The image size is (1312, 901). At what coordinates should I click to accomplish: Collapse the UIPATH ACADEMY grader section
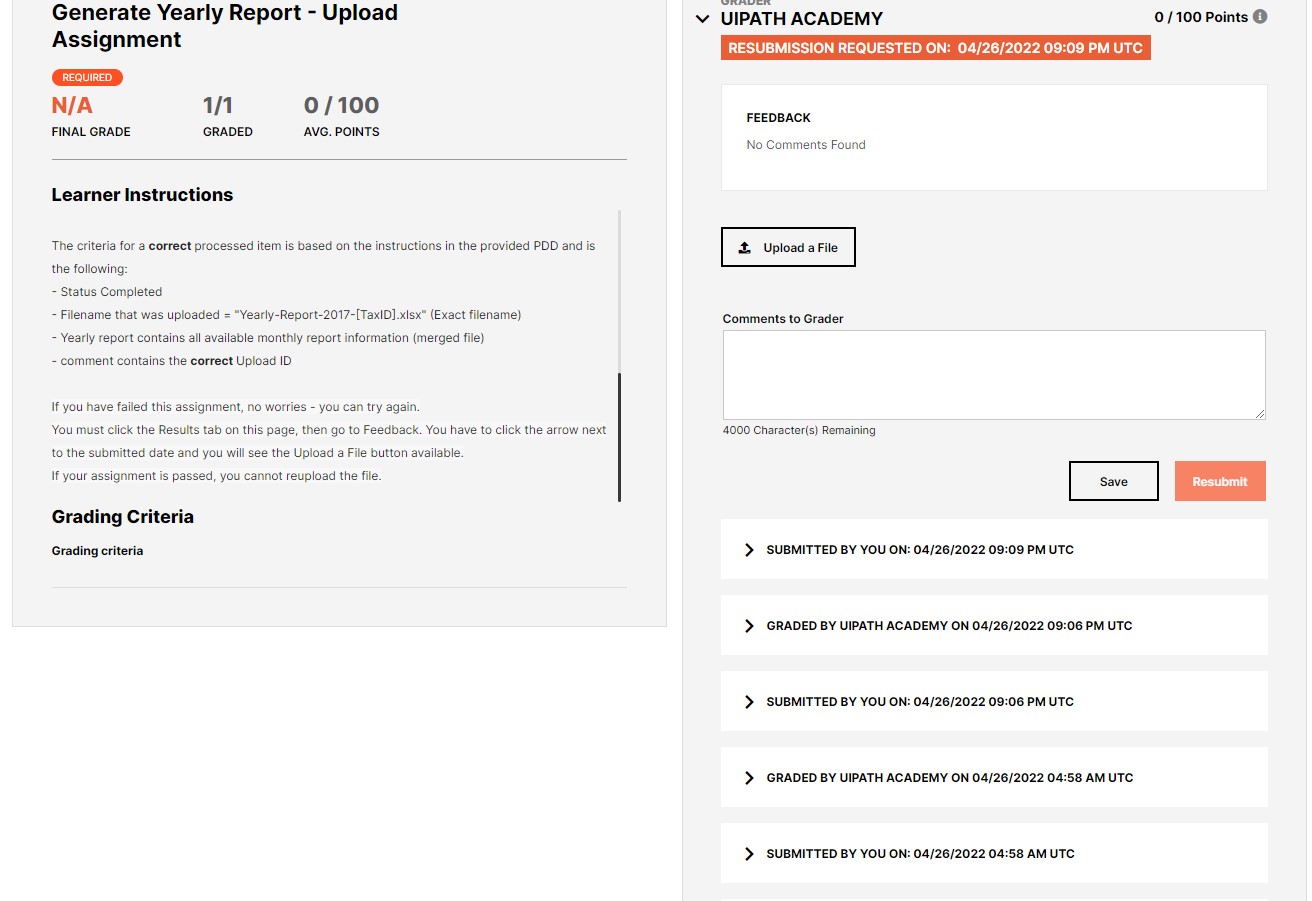(x=702, y=18)
